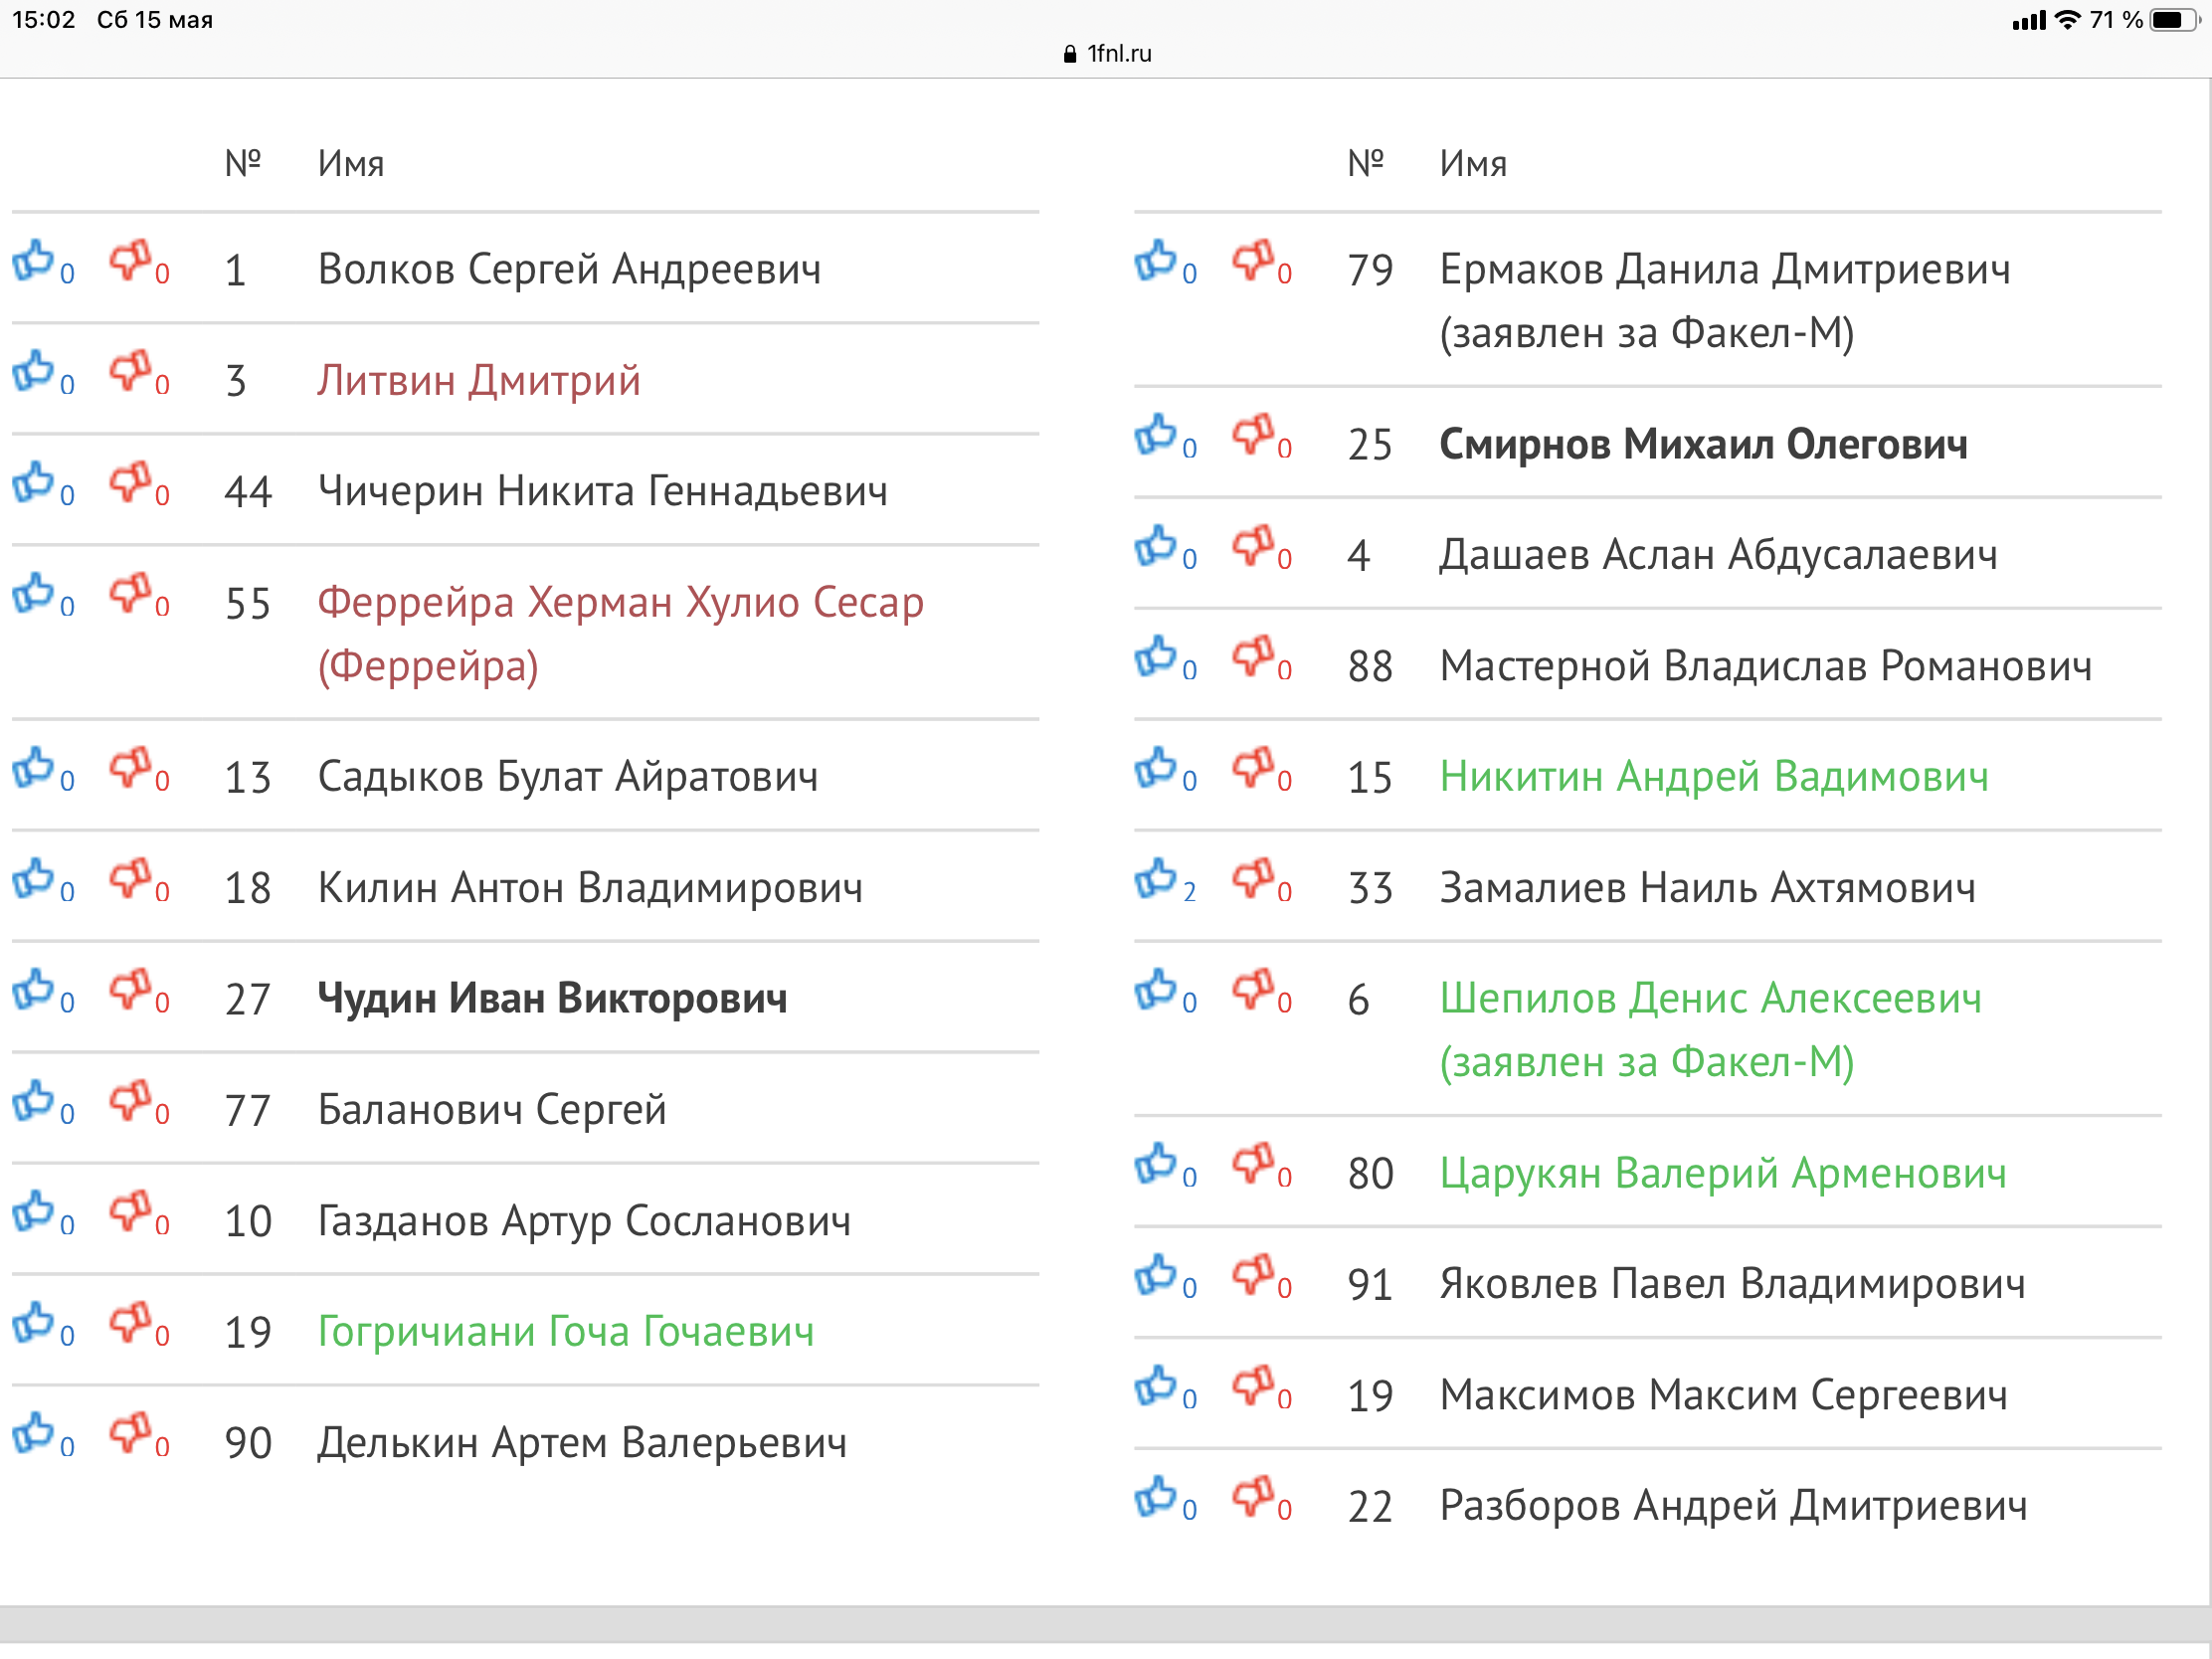Dislike Смирнов Михаил Олегович

pos(1254,436)
